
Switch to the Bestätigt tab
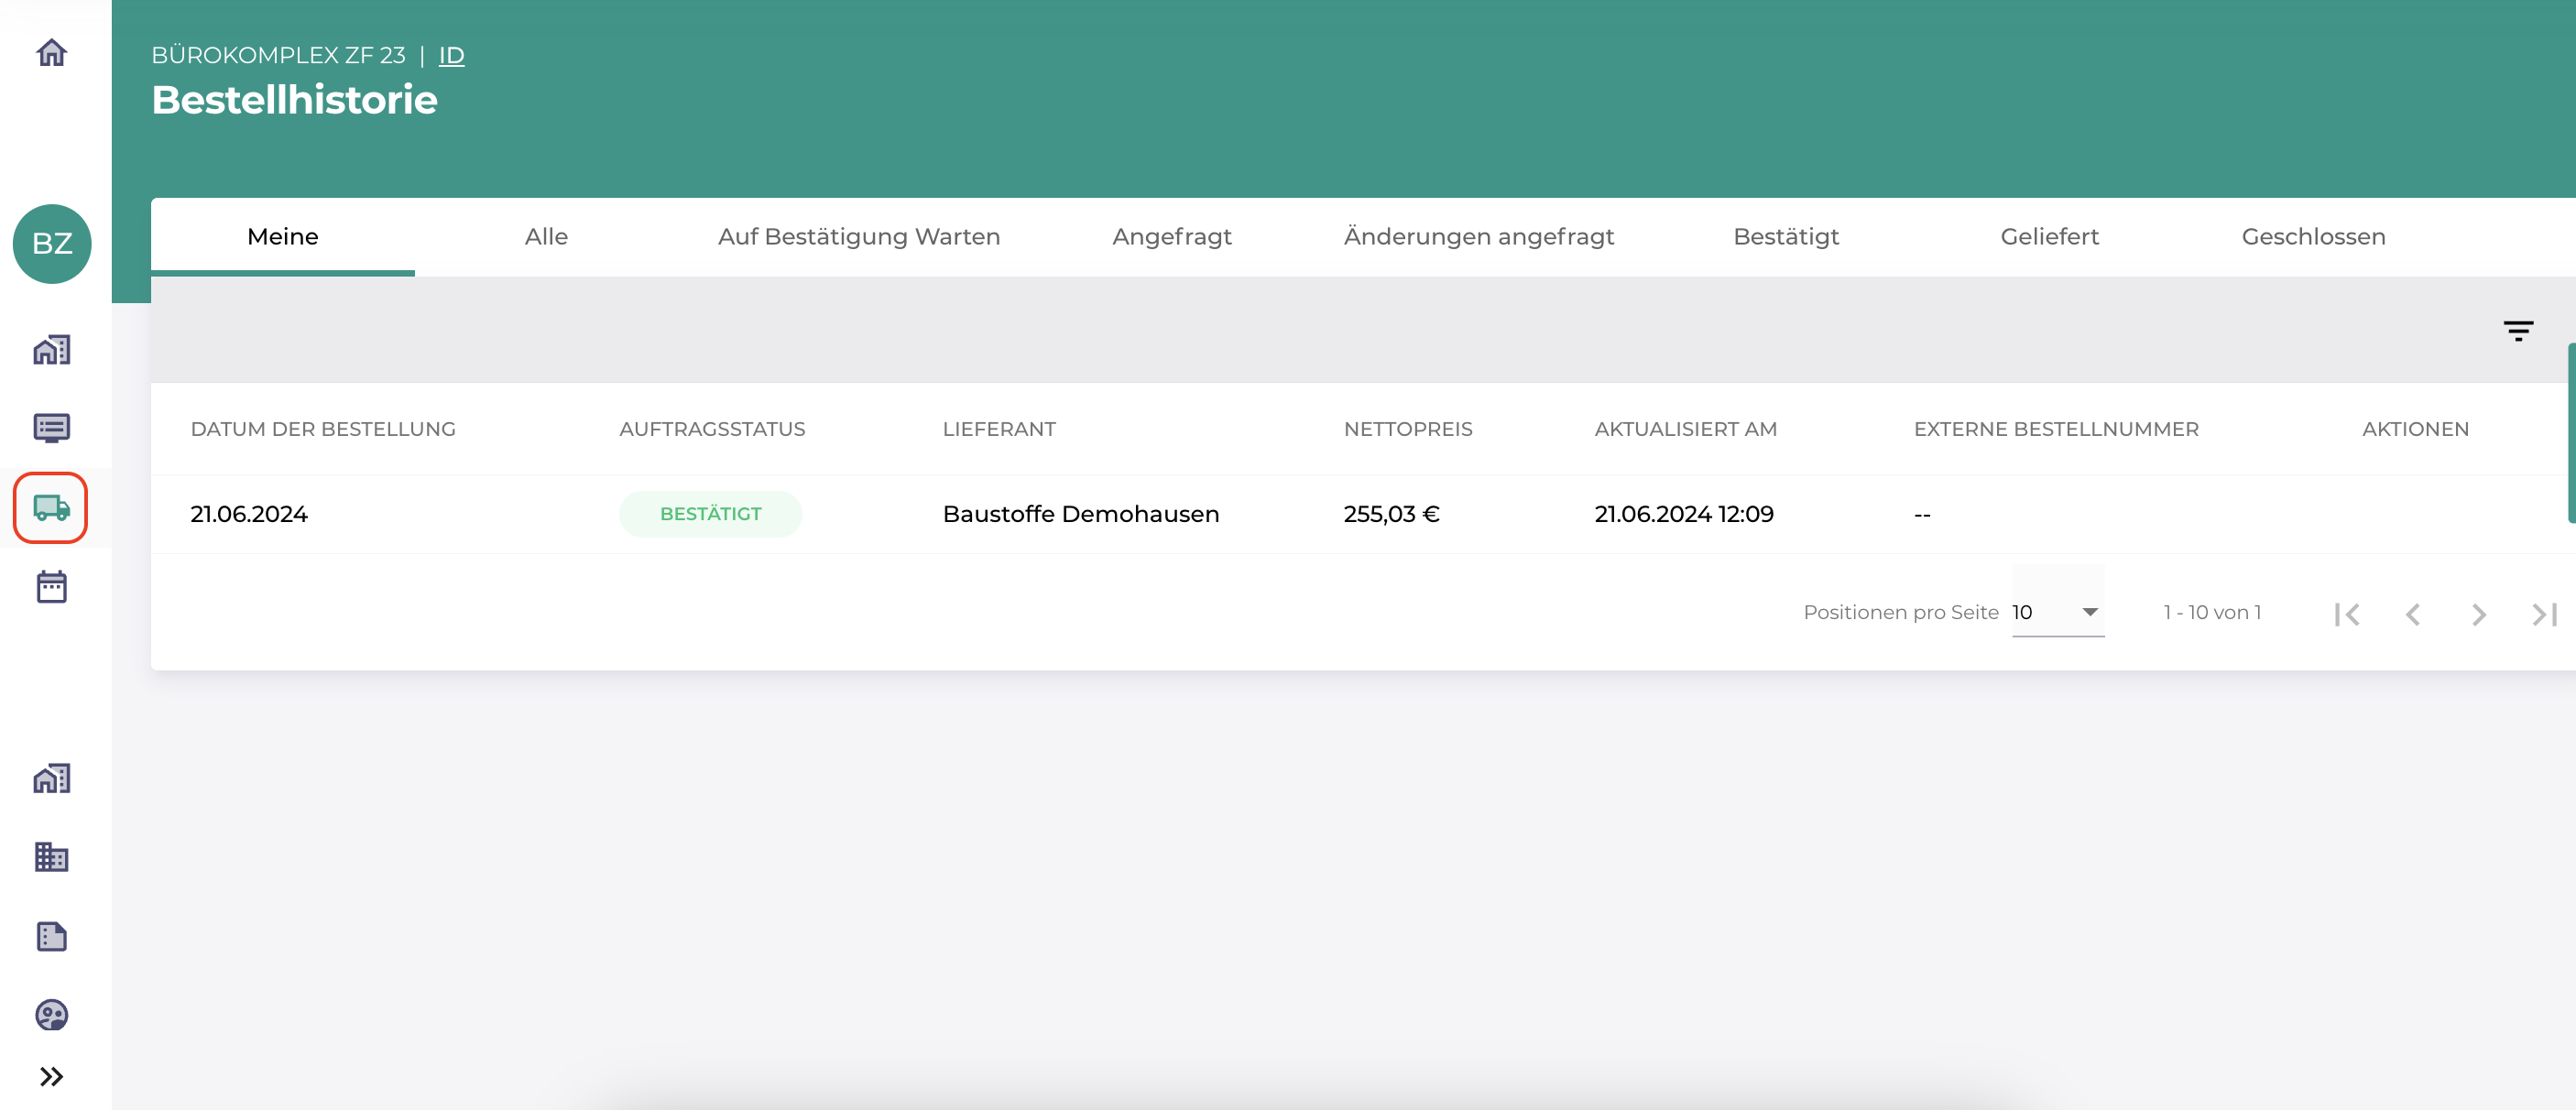click(x=1785, y=236)
